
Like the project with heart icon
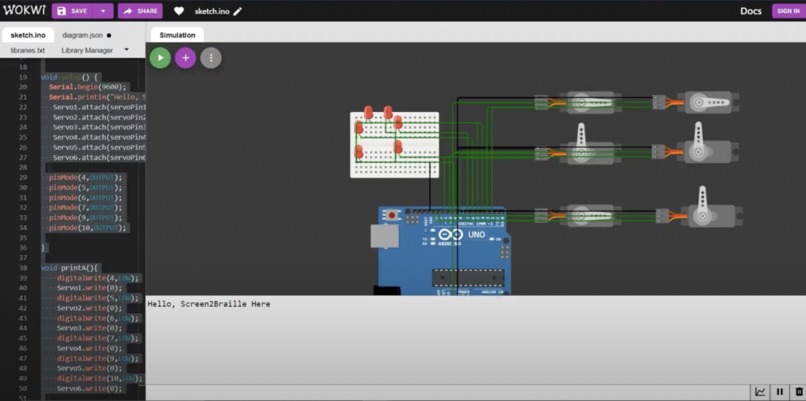click(x=178, y=11)
